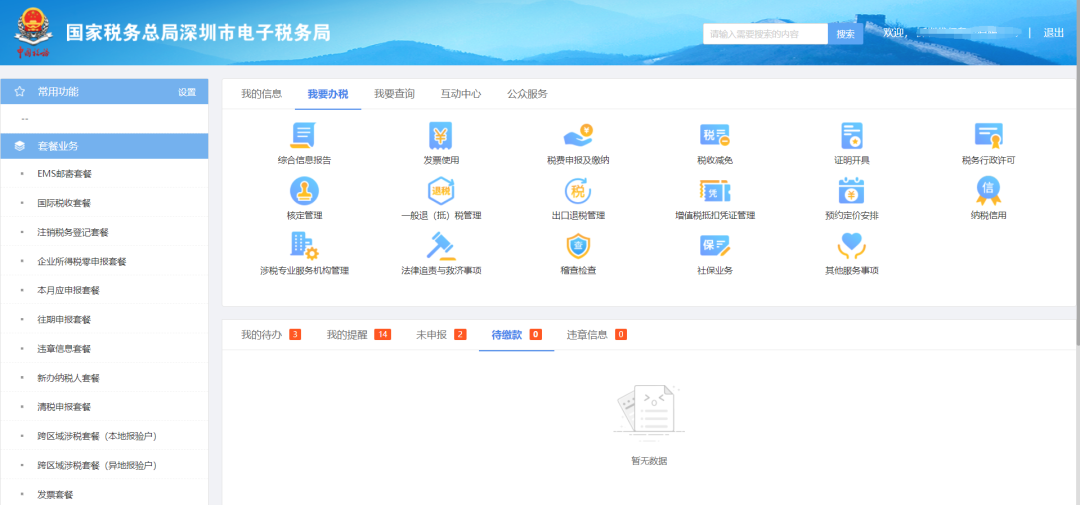Open the 核定管理 stamp icon

(304, 190)
